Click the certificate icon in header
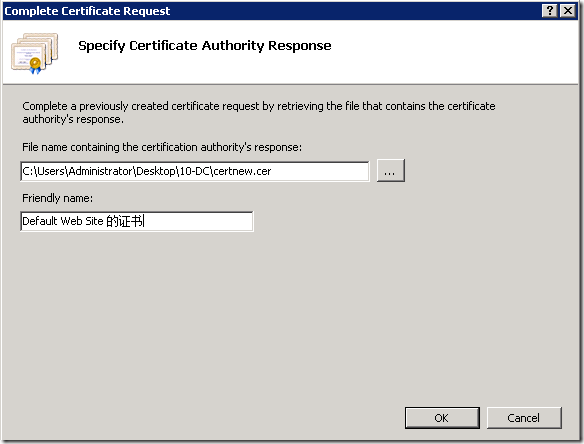This screenshot has width=584, height=444. point(35,53)
